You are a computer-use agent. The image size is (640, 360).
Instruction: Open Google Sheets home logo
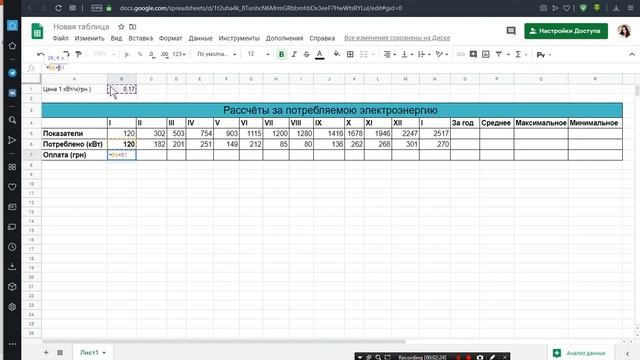[x=37, y=31]
